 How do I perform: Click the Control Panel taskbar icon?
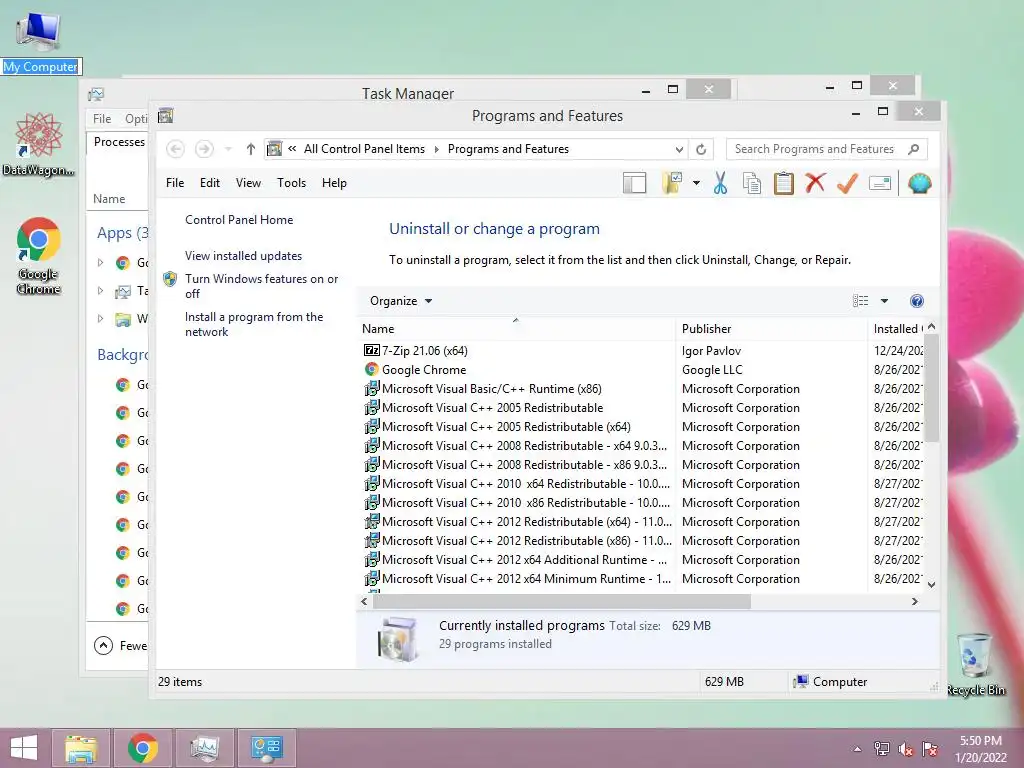coord(266,748)
